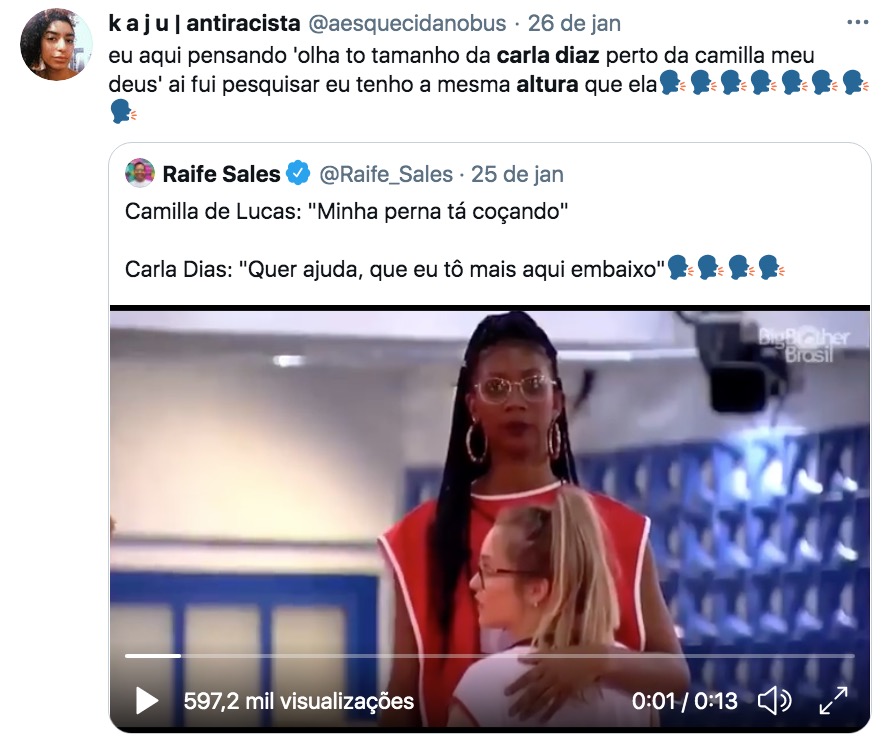The image size is (891, 739).
Task: Open the @Raife_Sales handle
Action: 386,174
